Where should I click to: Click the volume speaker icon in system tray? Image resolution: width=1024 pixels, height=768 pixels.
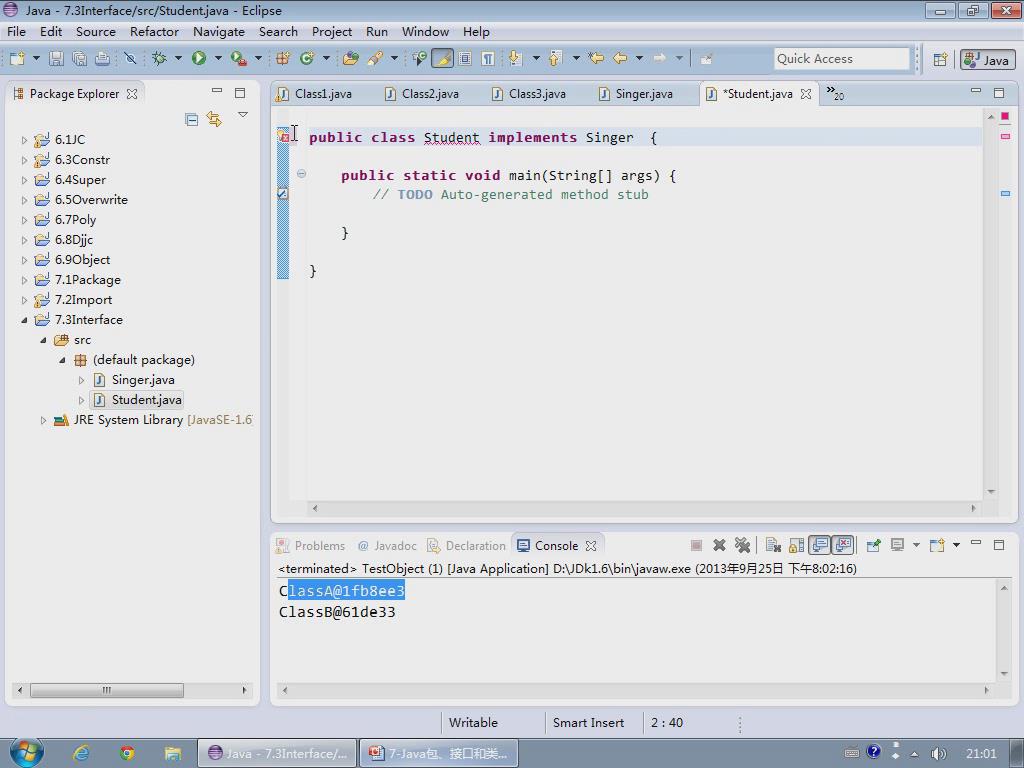(x=938, y=753)
